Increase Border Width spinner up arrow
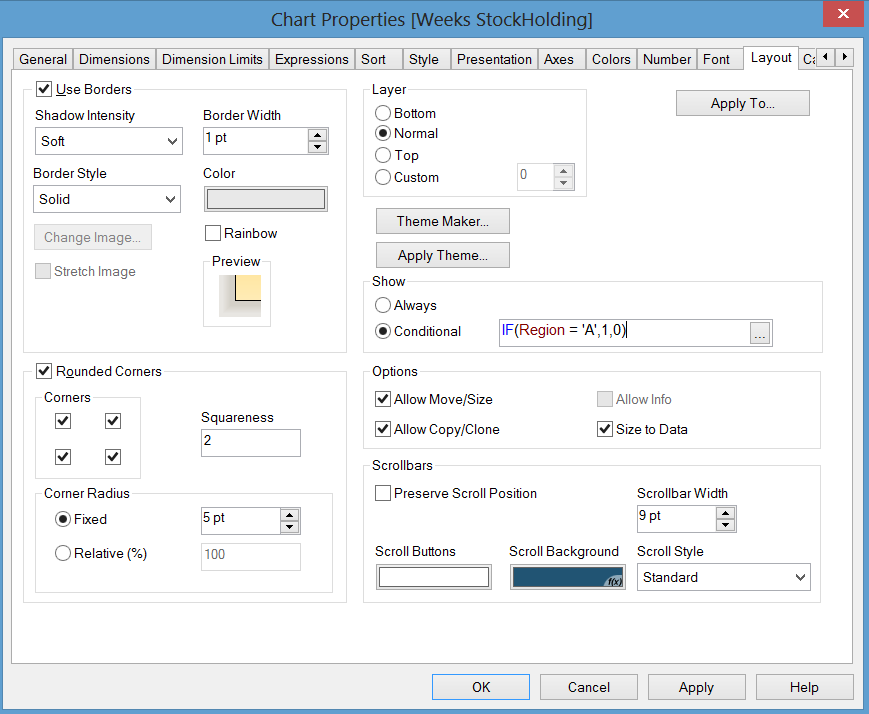 pyautogui.click(x=318, y=135)
